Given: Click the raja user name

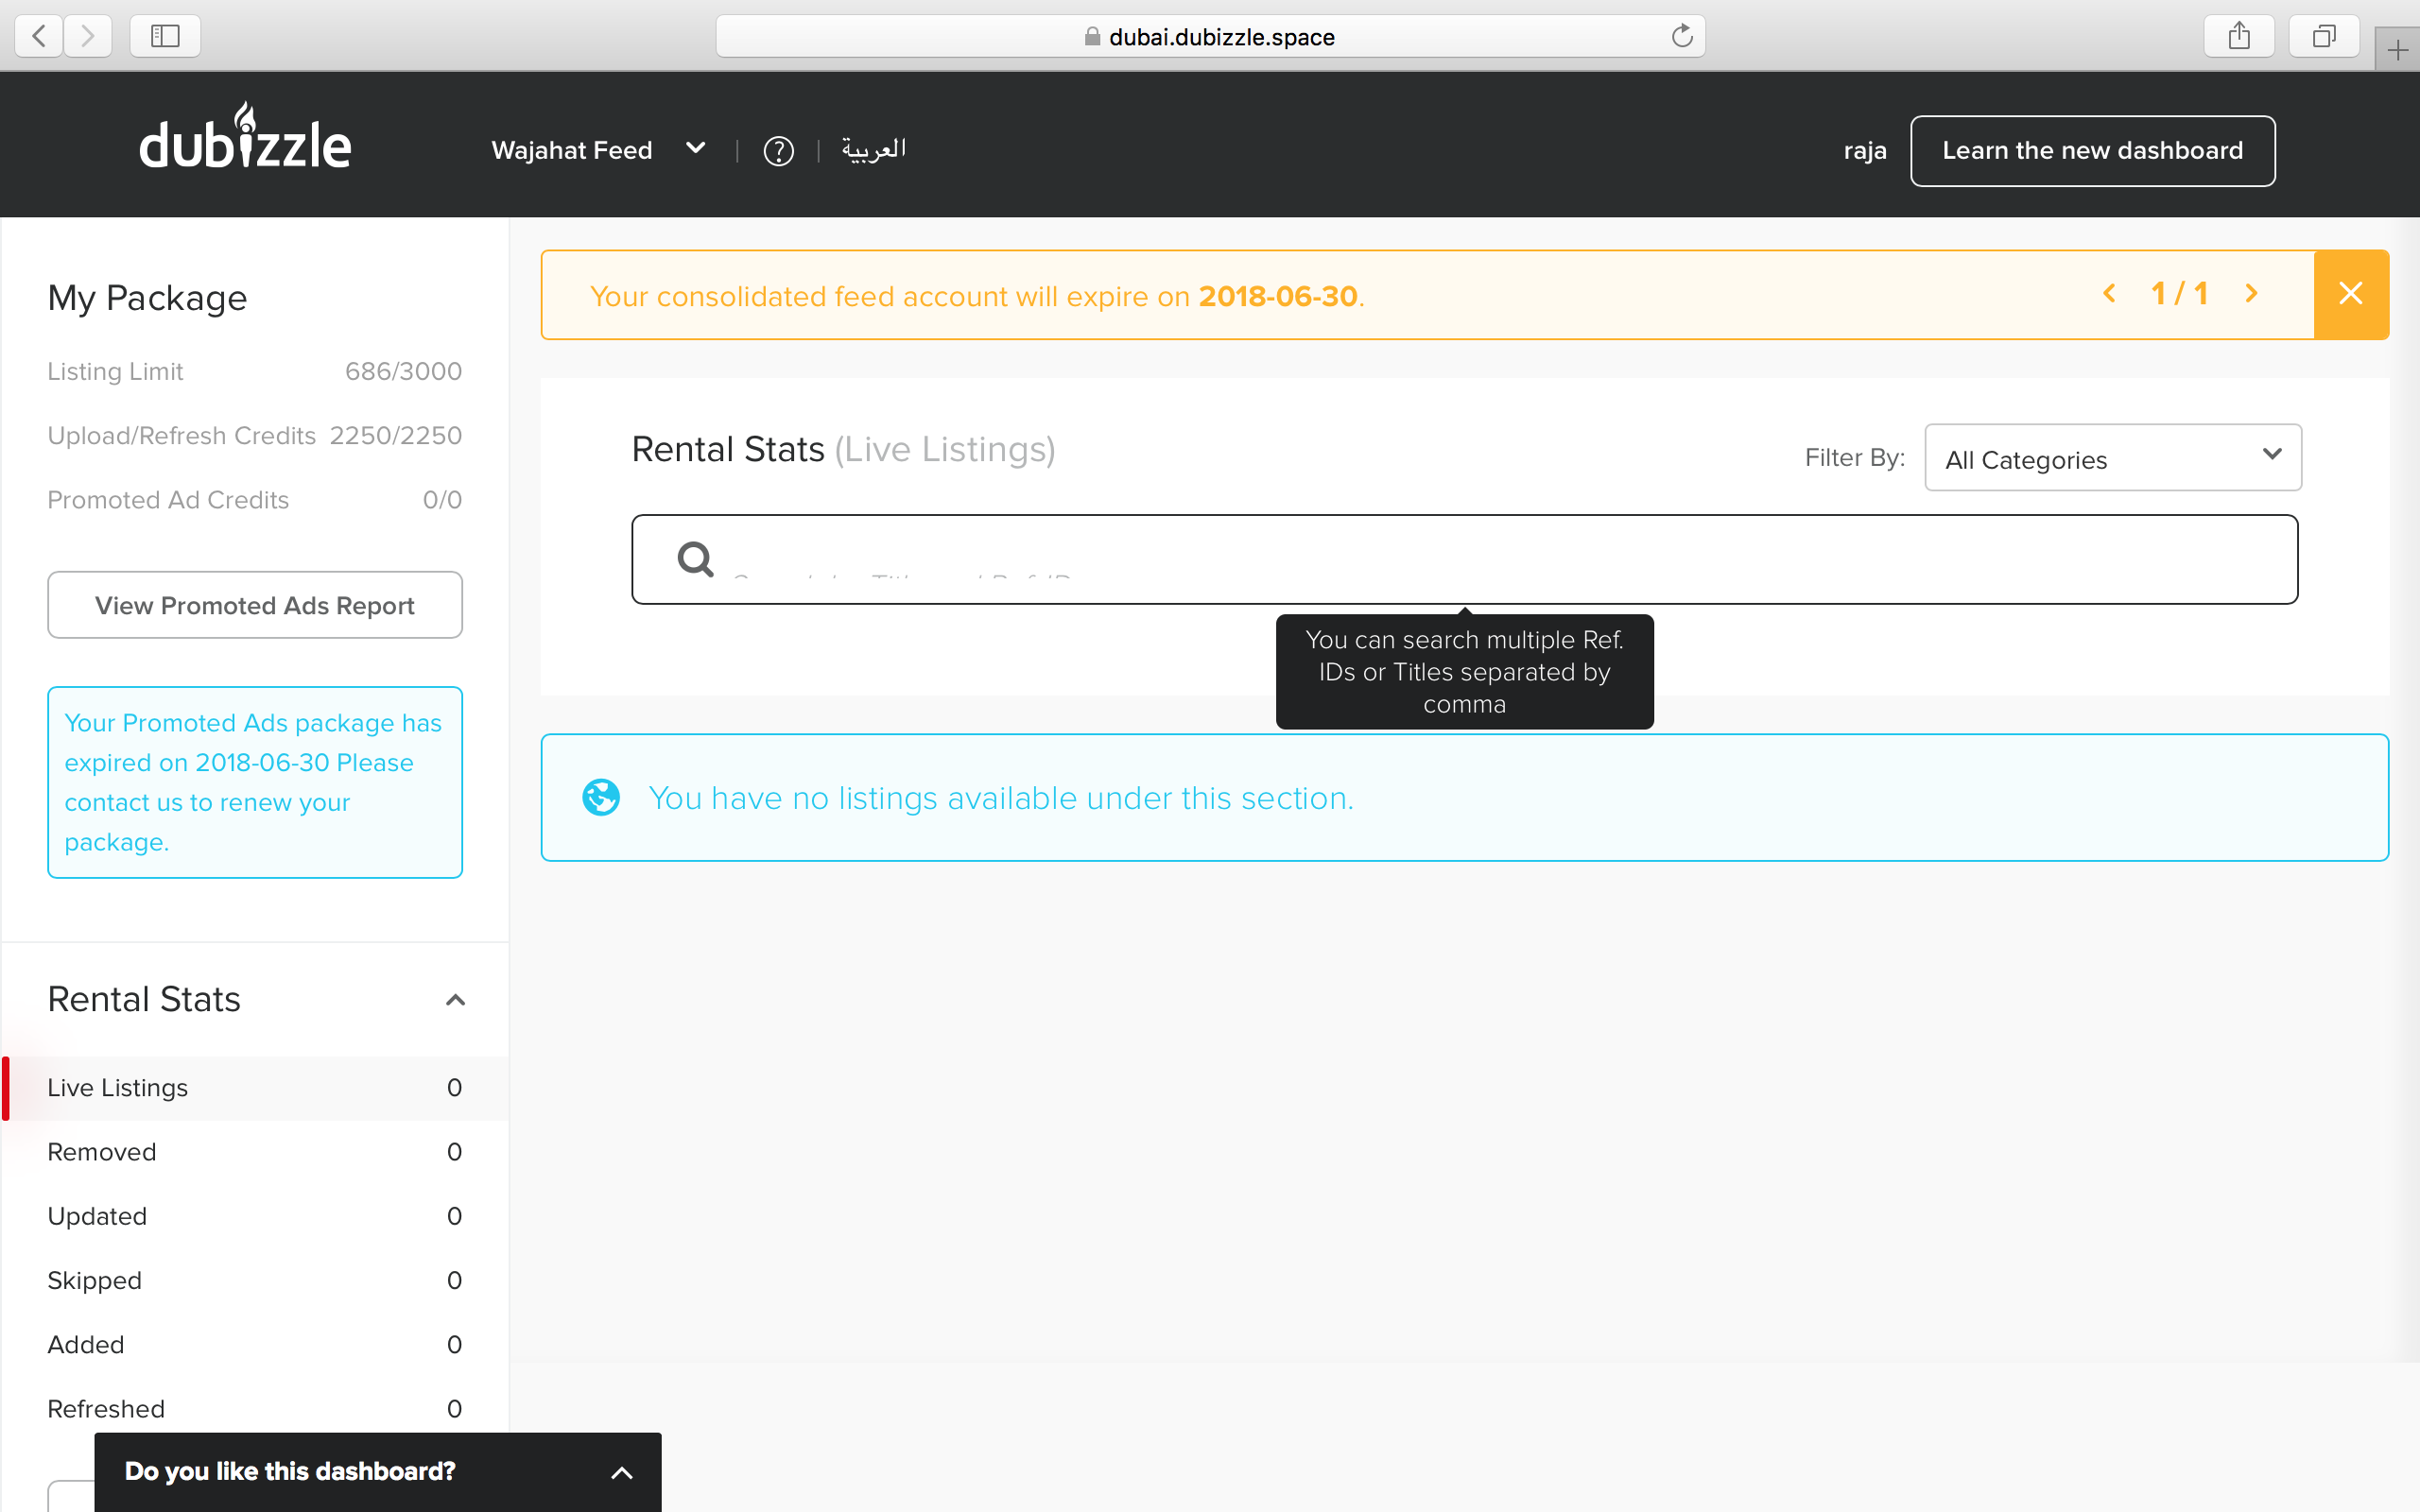Looking at the screenshot, I should click(1865, 151).
